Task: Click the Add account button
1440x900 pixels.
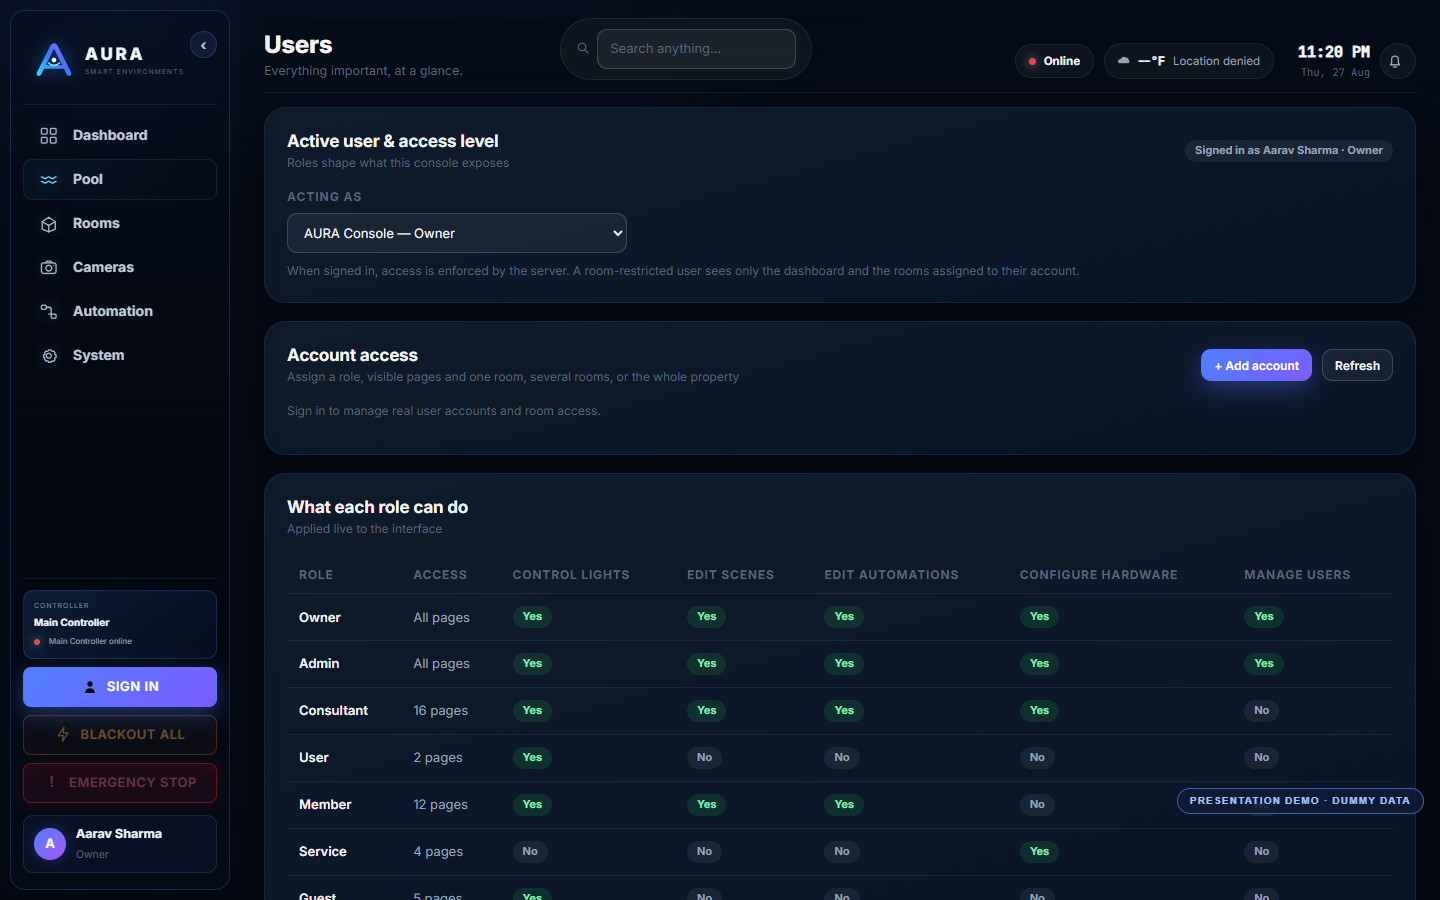Action: pos(1256,365)
